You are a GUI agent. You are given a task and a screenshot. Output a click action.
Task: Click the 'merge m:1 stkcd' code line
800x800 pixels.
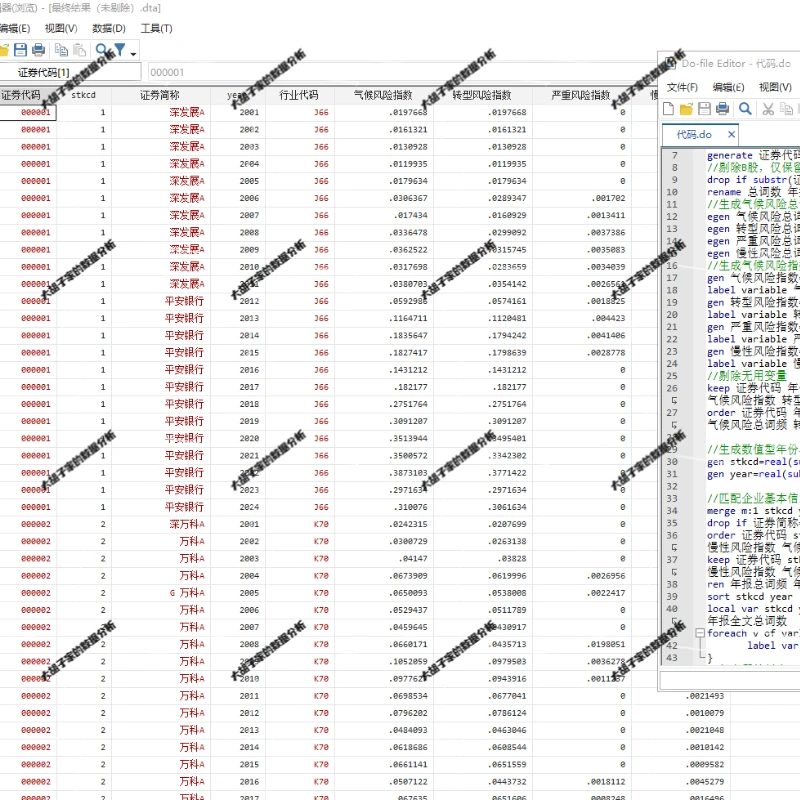click(753, 511)
